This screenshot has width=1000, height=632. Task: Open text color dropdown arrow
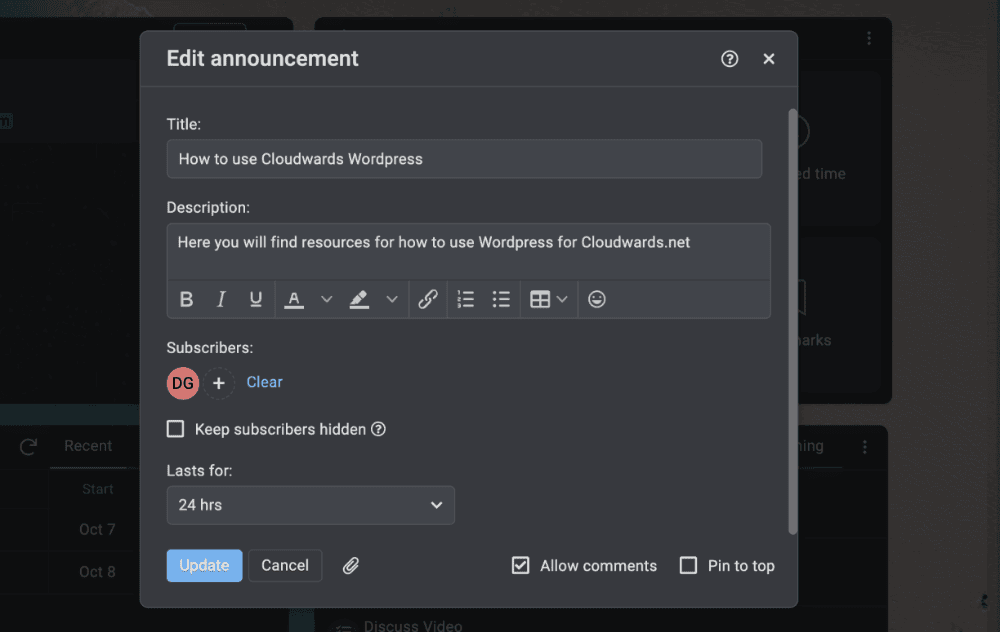point(327,299)
